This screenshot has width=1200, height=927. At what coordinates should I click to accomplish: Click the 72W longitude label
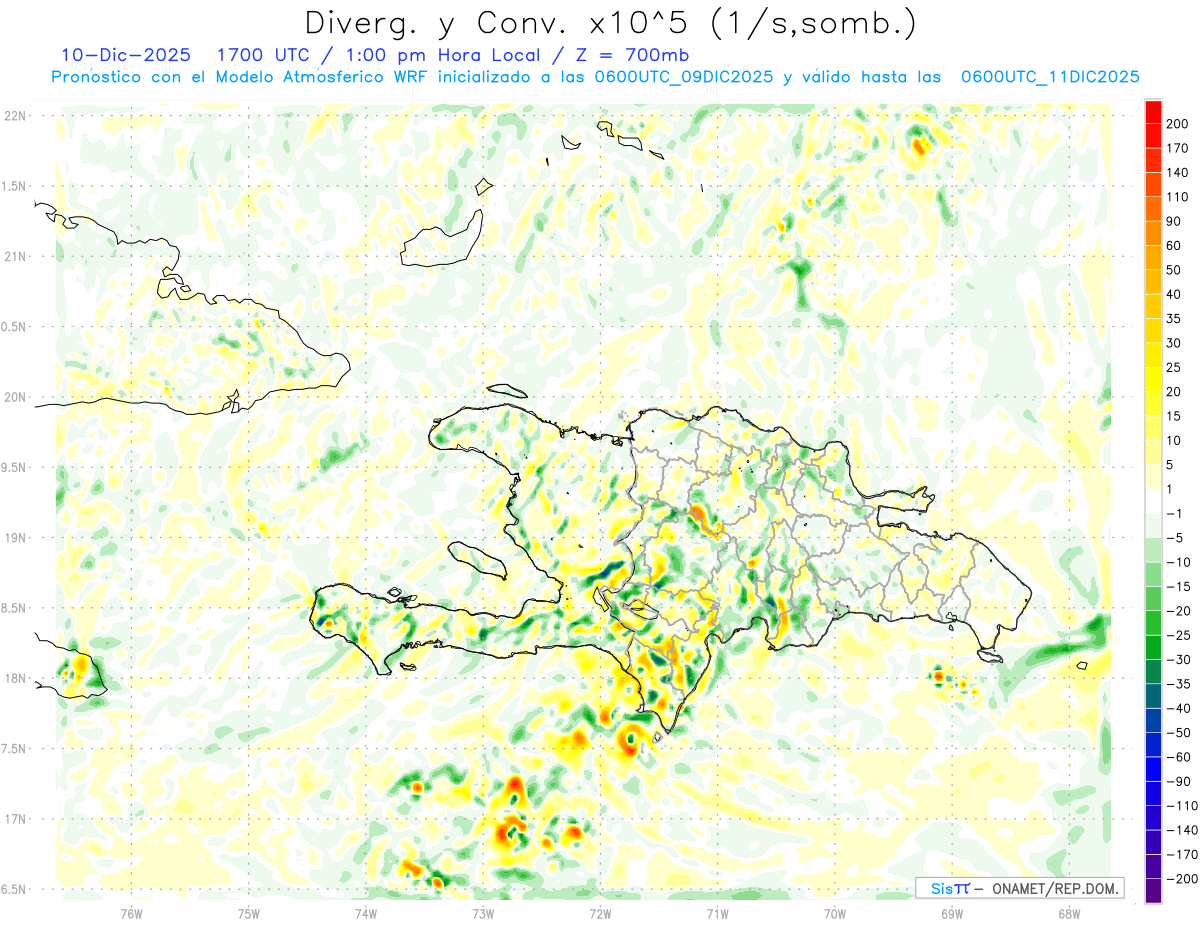(x=600, y=913)
